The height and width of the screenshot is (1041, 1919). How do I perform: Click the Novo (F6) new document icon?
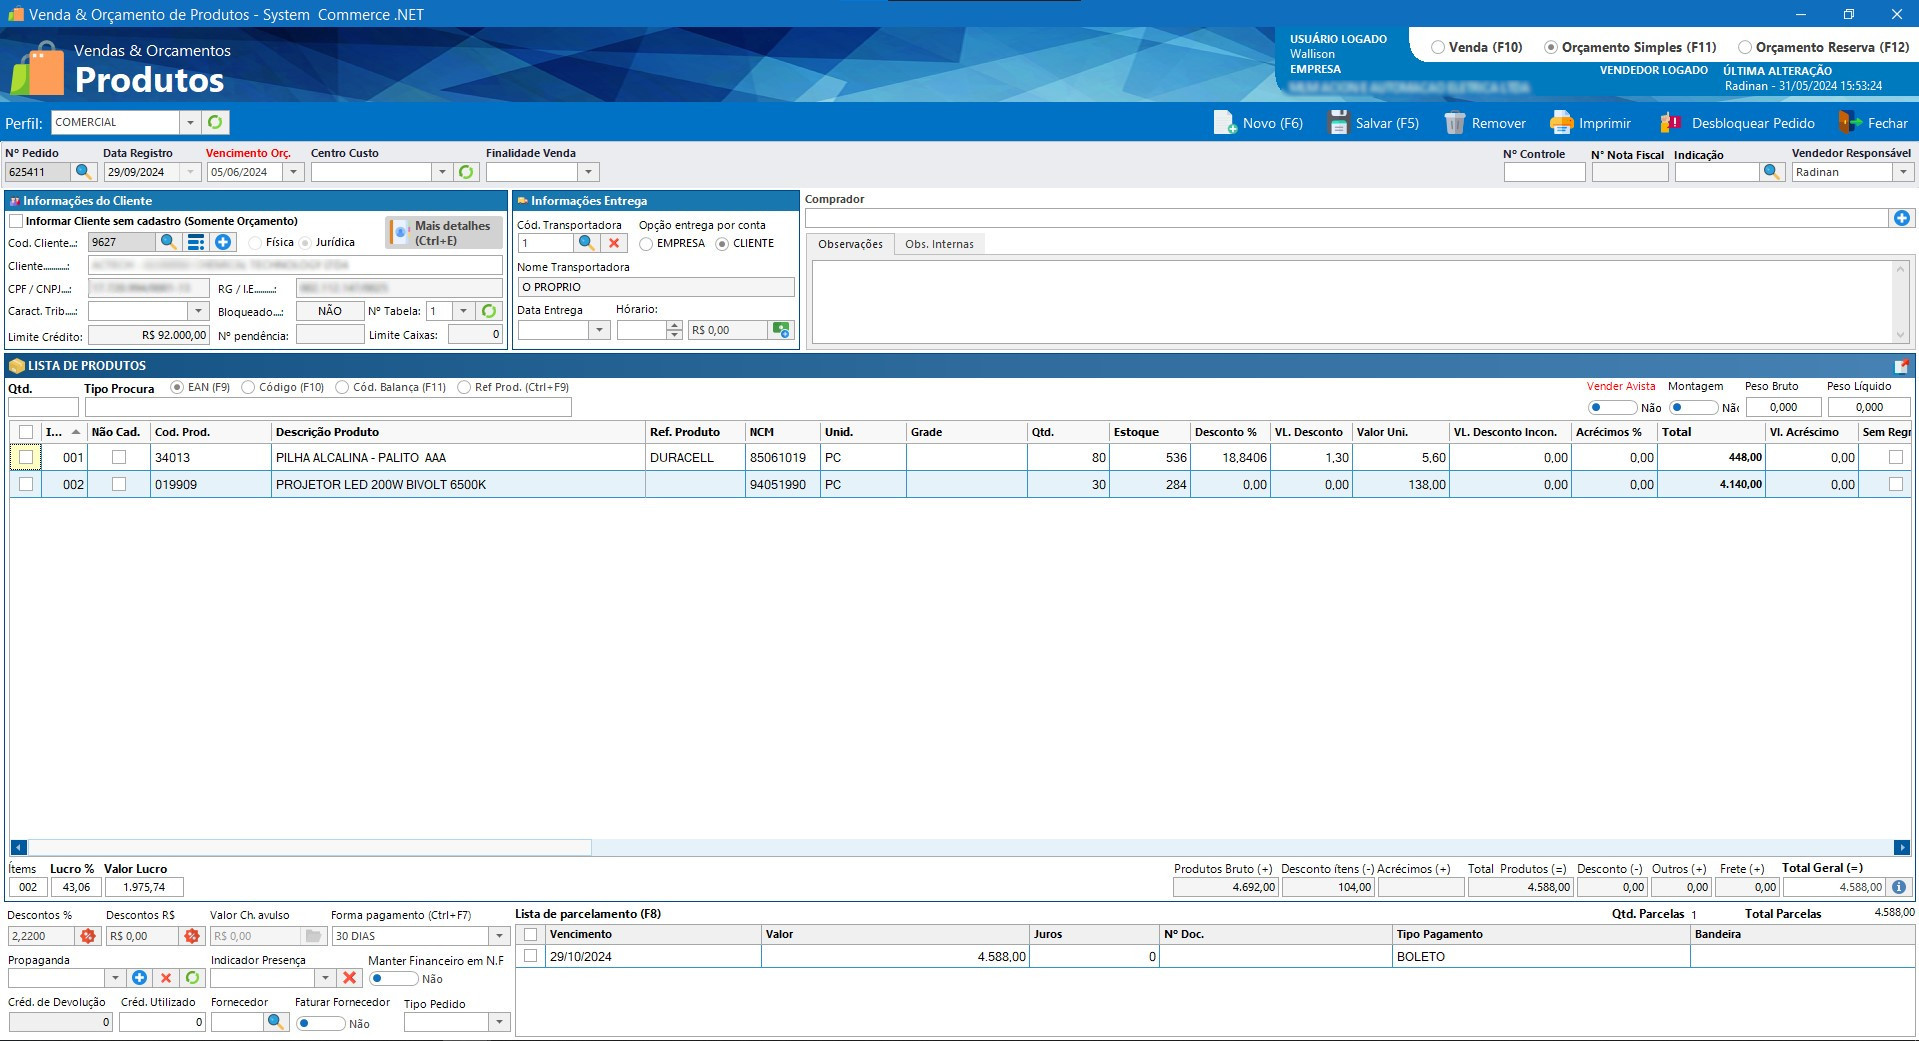pos(1225,123)
